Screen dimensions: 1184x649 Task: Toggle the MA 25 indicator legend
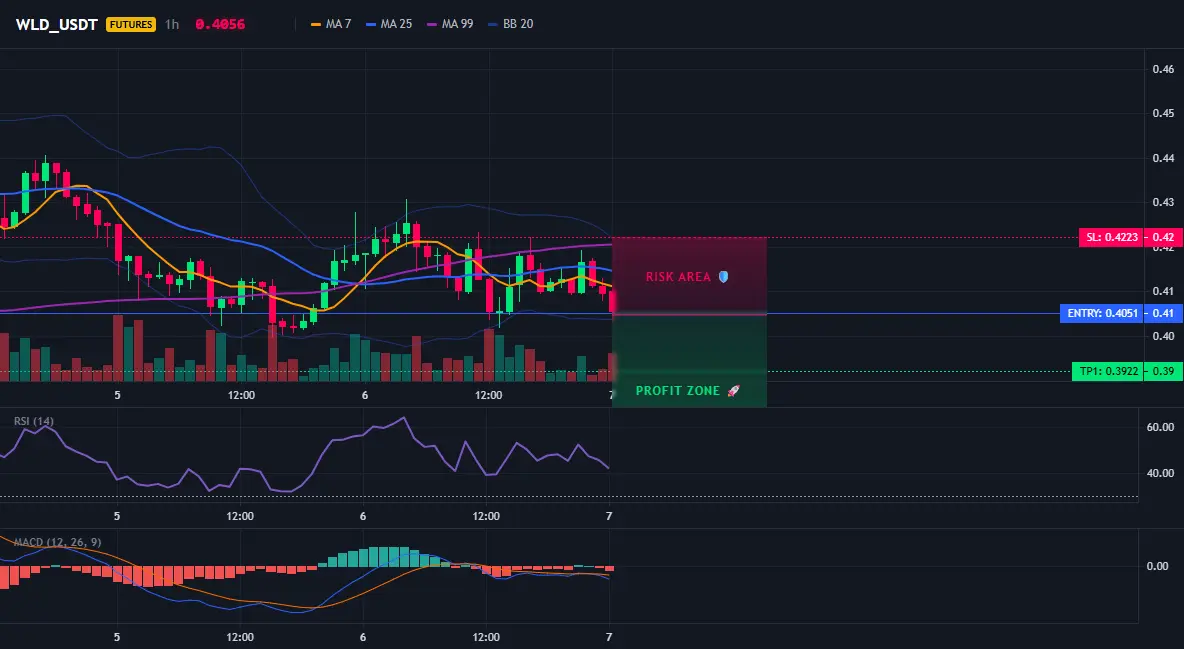pos(389,24)
